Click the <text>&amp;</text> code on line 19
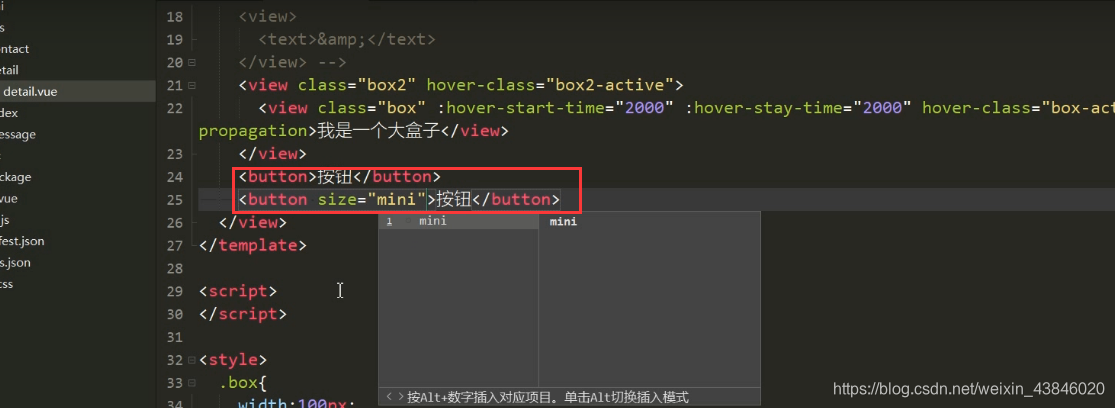 (x=347, y=40)
